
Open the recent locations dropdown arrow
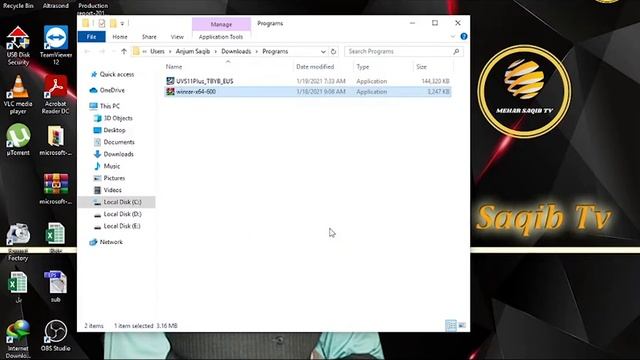pyautogui.click(x=113, y=51)
